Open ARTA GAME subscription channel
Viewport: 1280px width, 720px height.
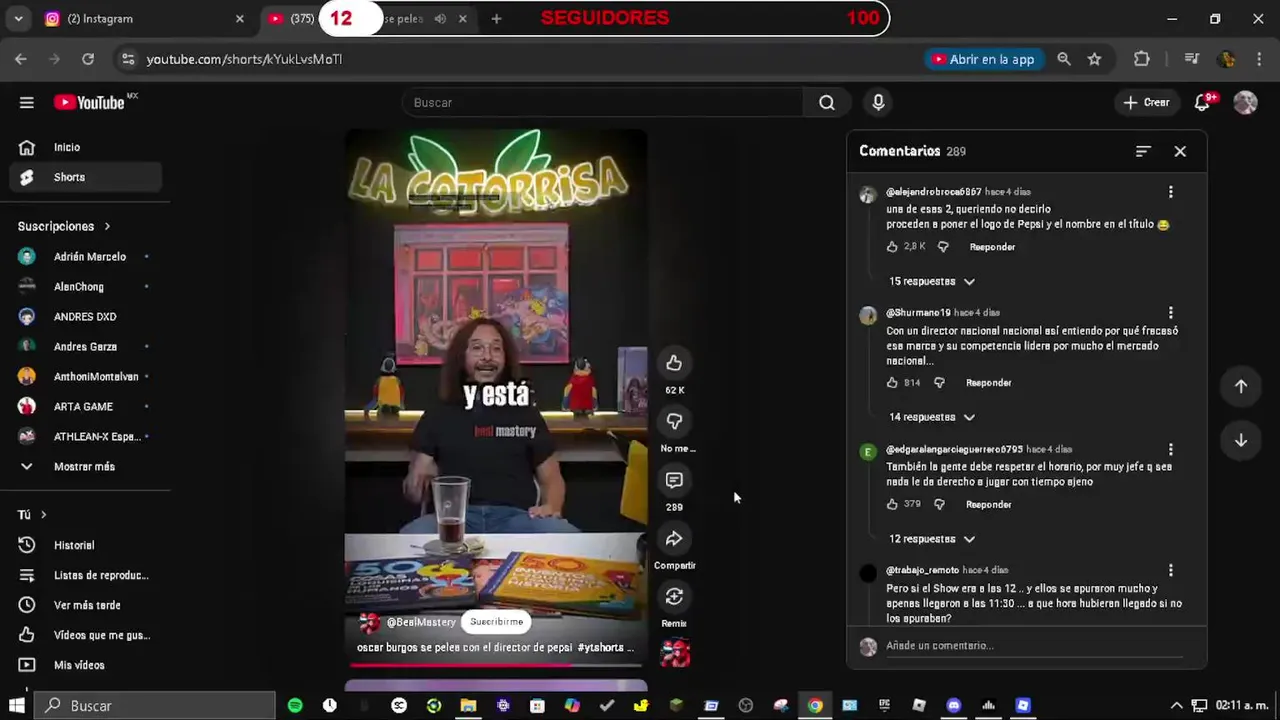(x=84, y=407)
